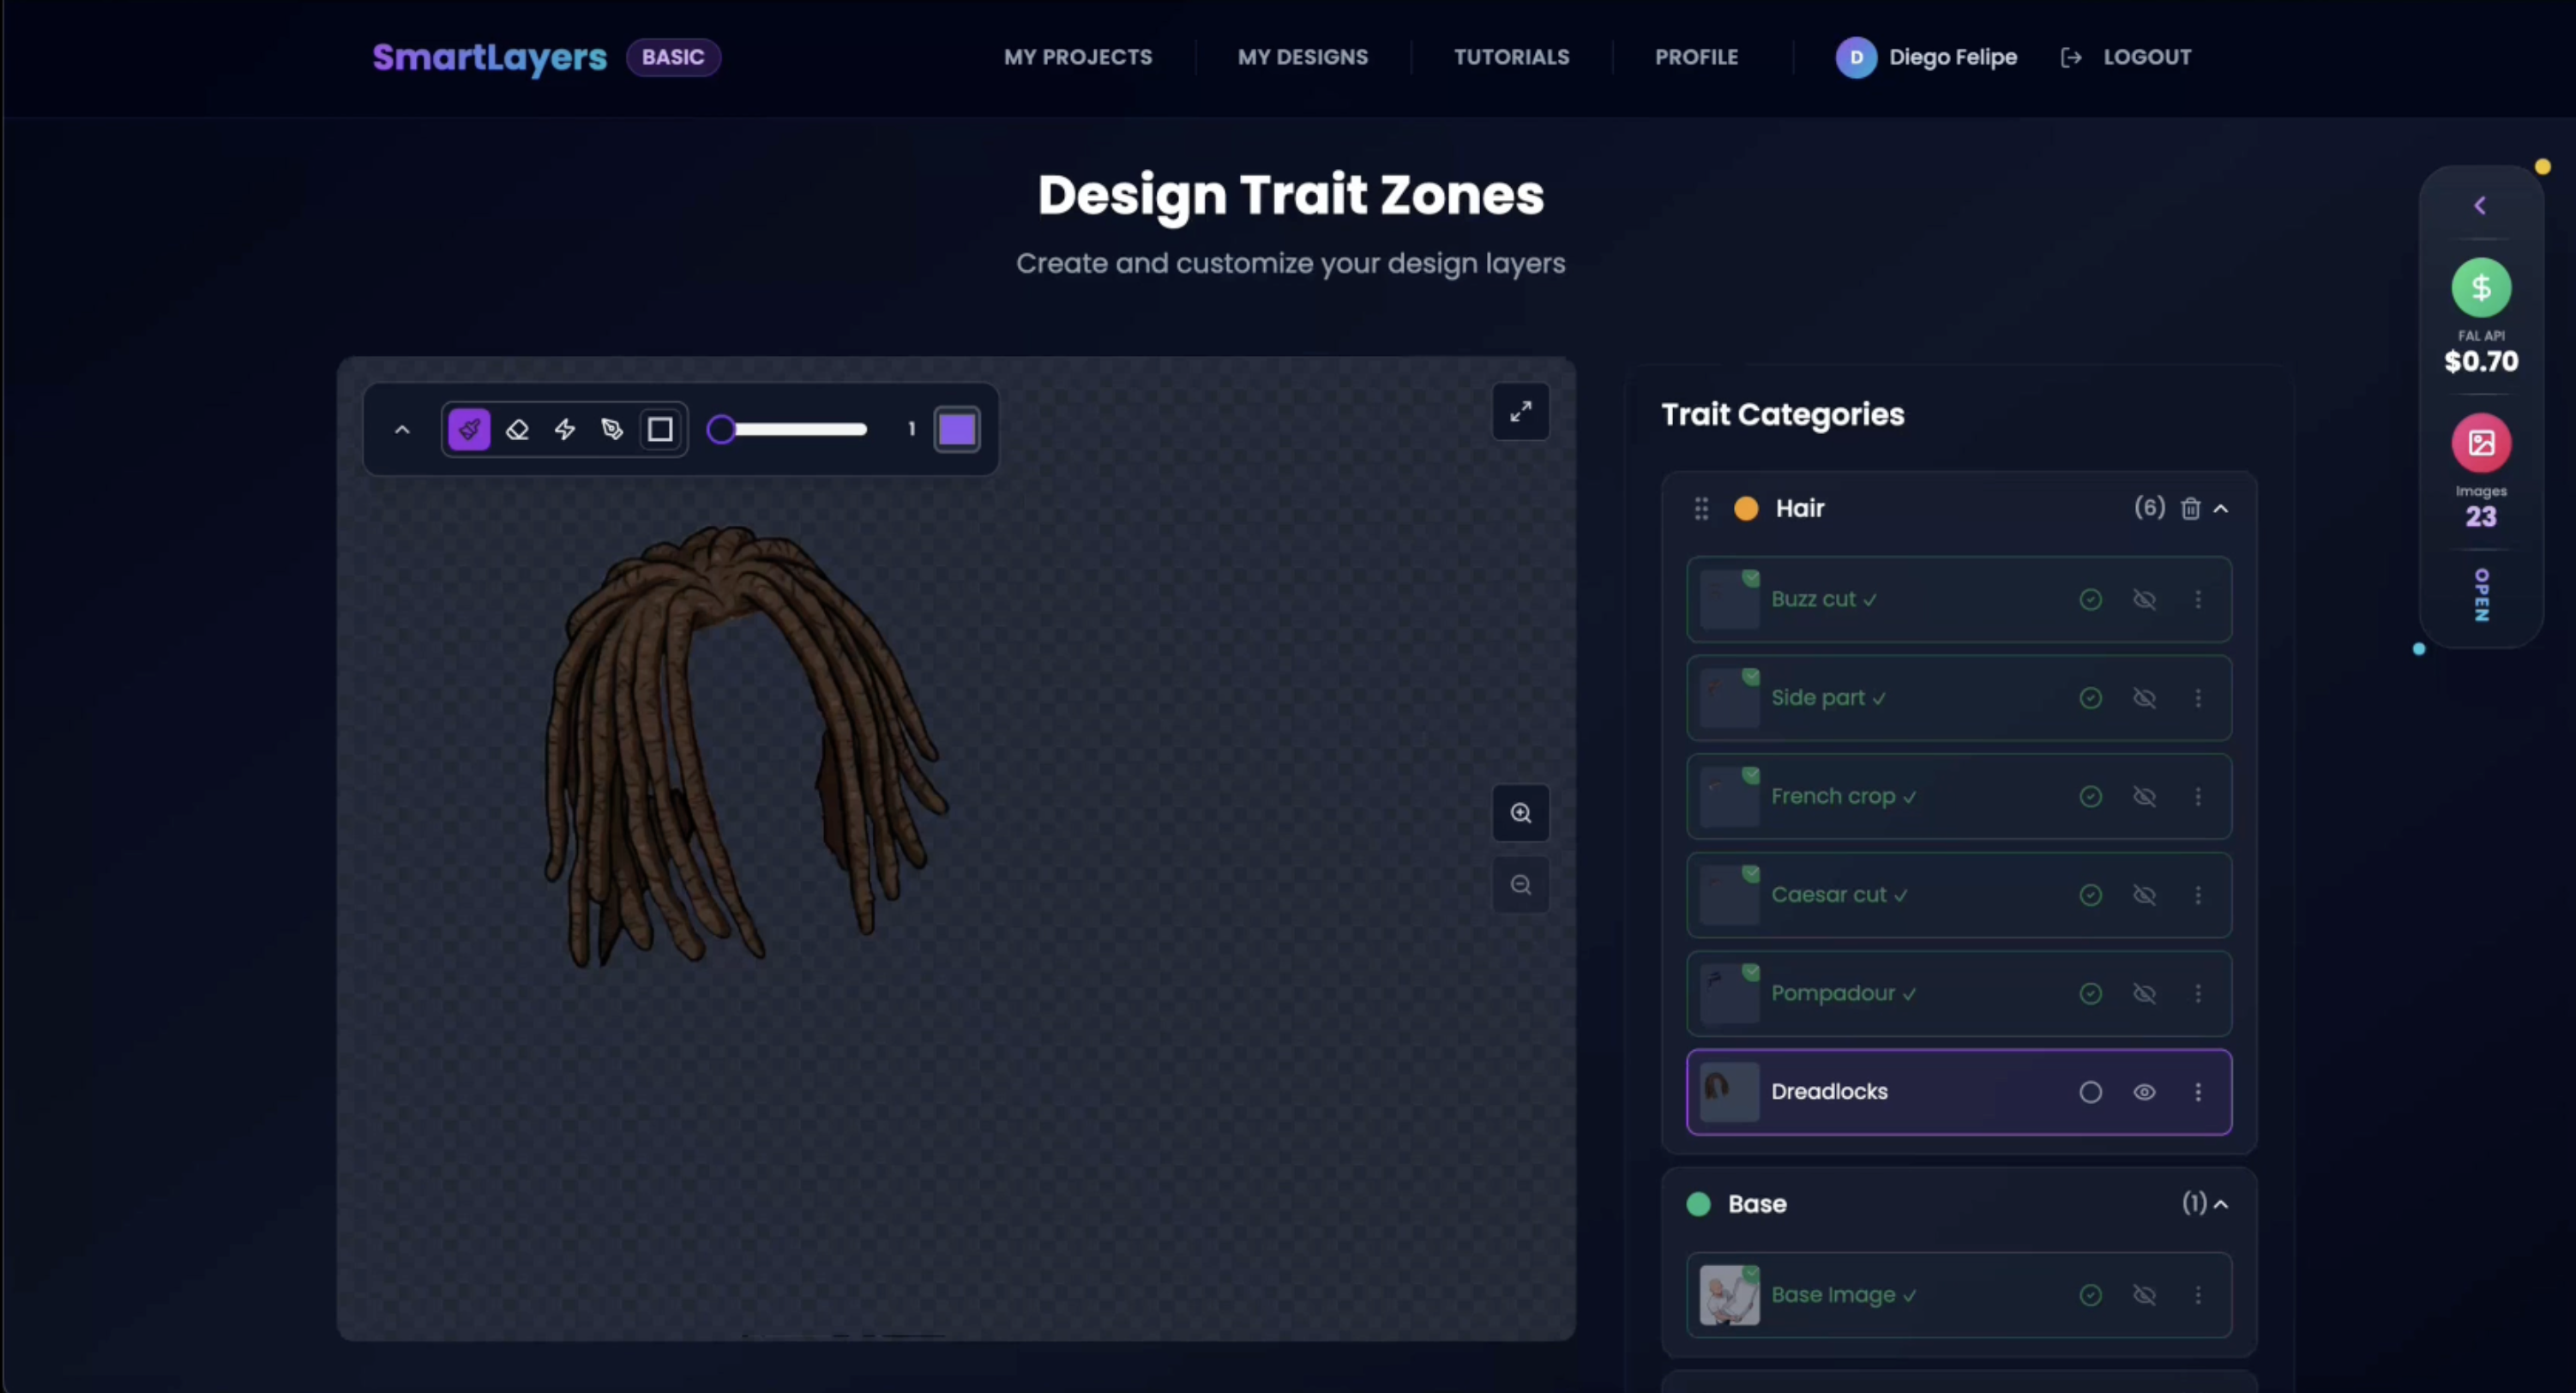This screenshot has width=2576, height=1393.
Task: Zoom out of the canvas
Action: (x=1520, y=884)
